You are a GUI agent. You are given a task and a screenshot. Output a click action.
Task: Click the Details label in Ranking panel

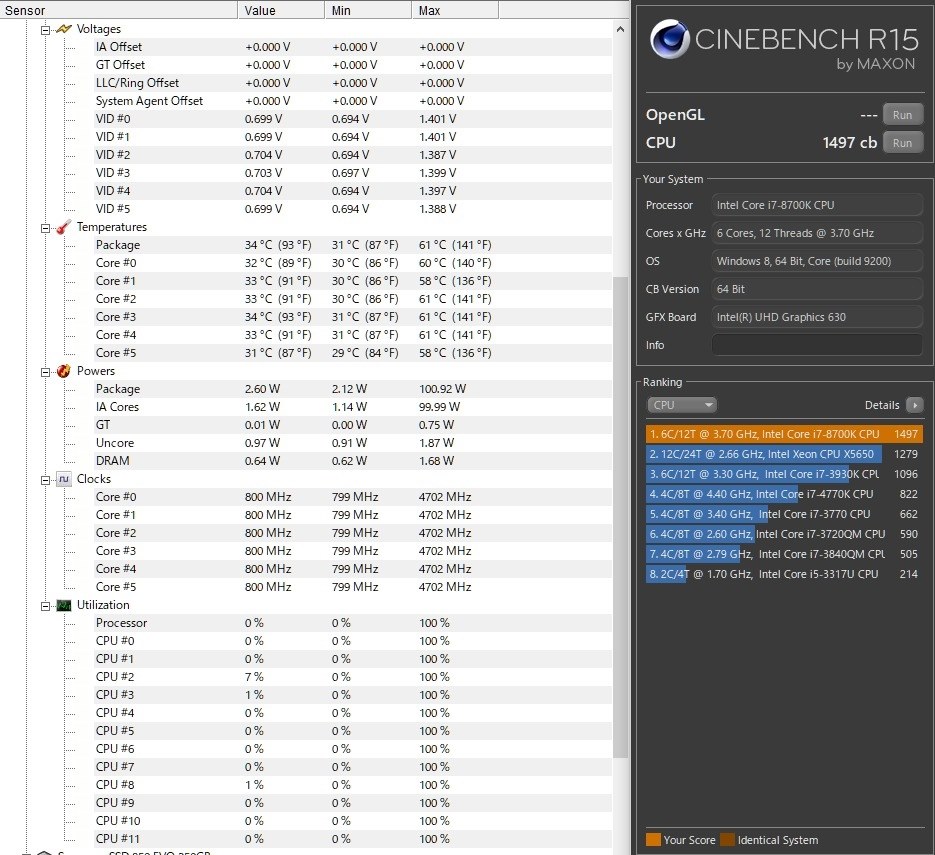point(884,405)
